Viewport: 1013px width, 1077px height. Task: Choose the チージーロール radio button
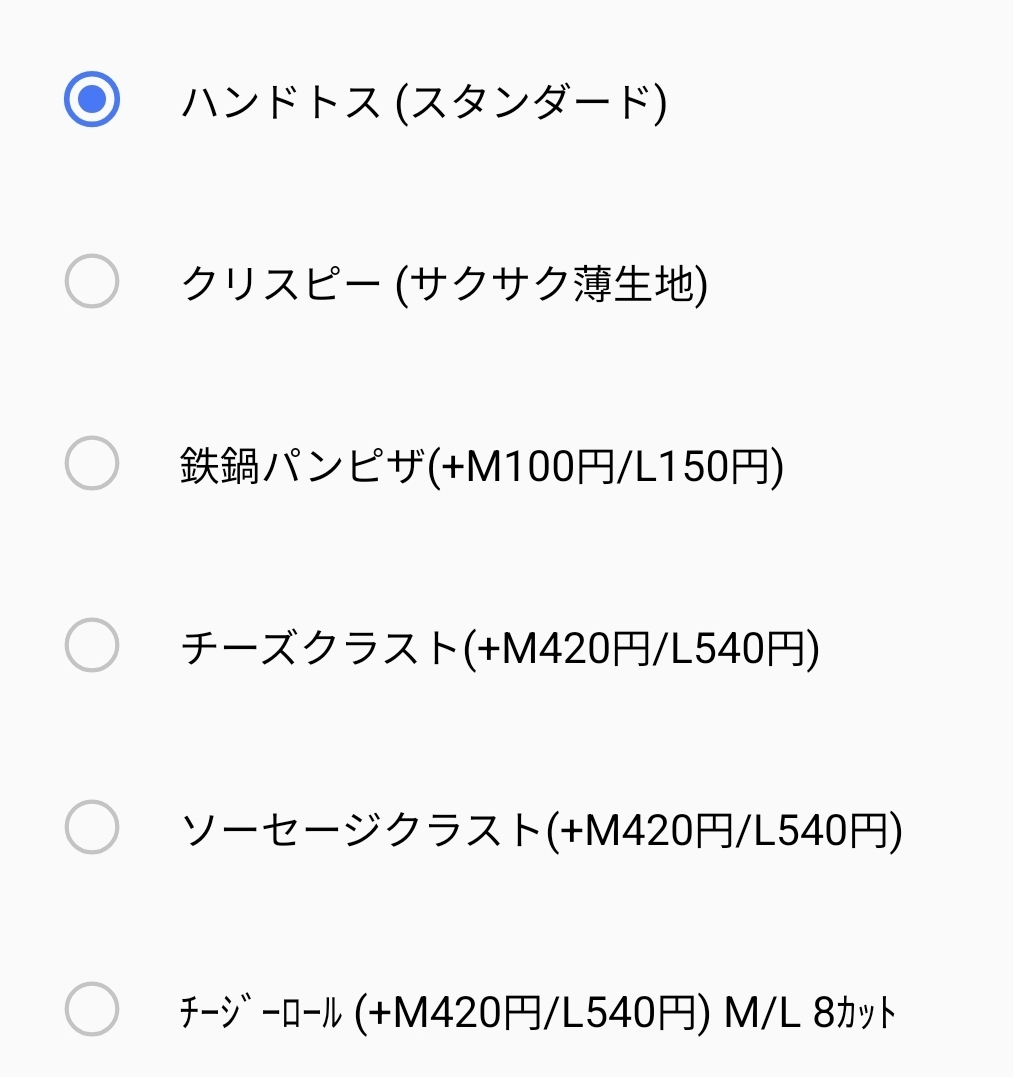pos(92,1009)
